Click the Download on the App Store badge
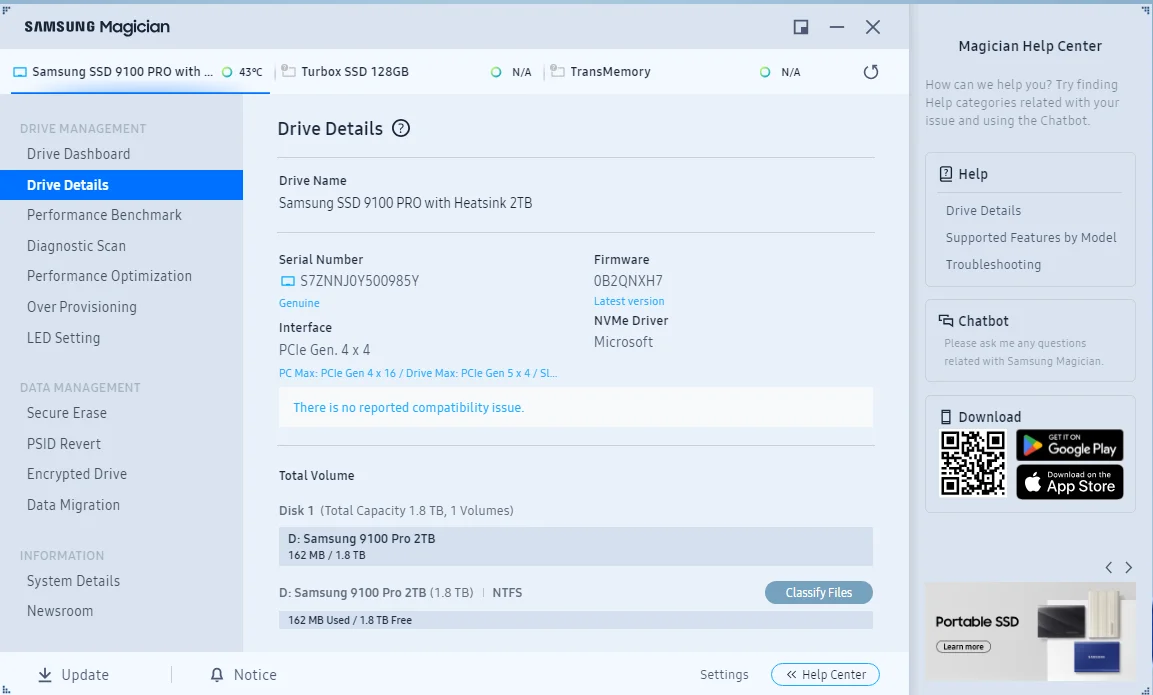 pyautogui.click(x=1069, y=482)
